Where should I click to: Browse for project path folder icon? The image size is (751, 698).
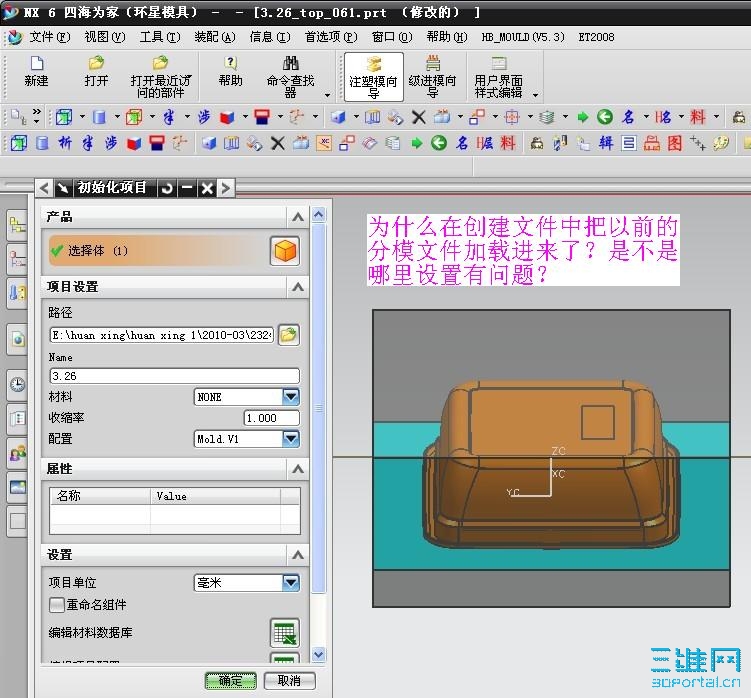(288, 334)
